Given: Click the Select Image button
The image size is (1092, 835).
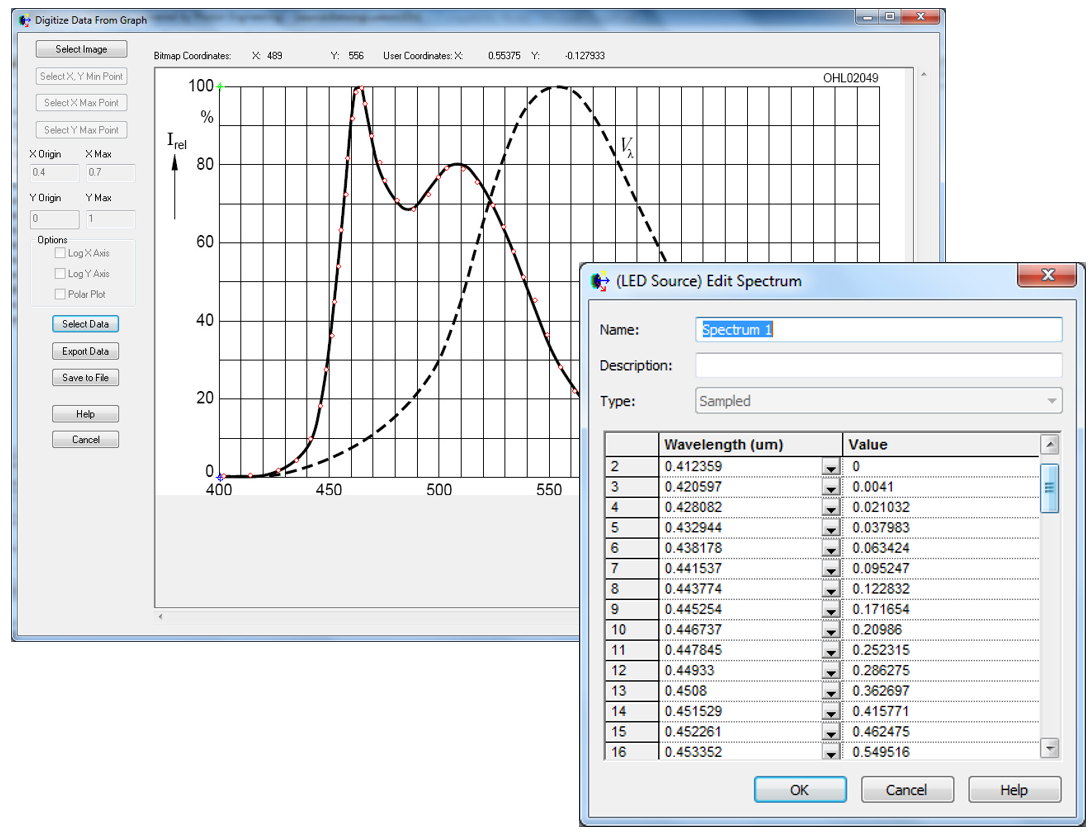Looking at the screenshot, I should pyautogui.click(x=81, y=49).
